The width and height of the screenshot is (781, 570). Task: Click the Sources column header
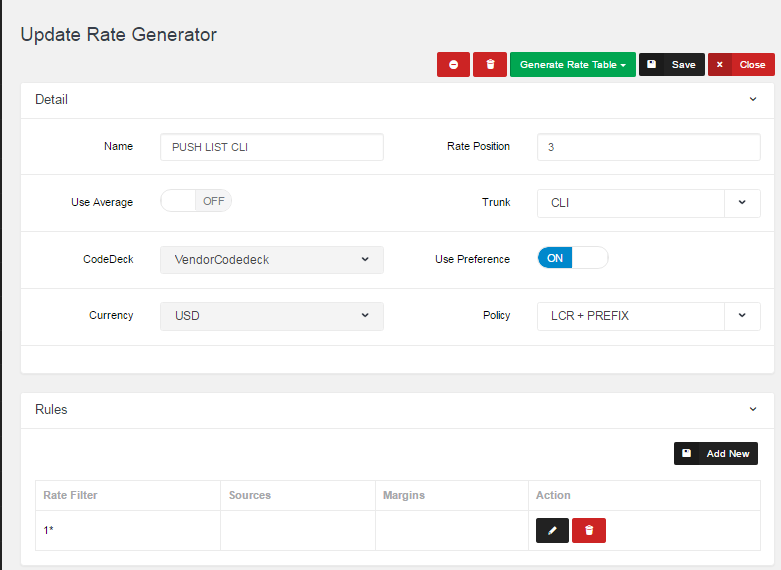[x=250, y=495]
